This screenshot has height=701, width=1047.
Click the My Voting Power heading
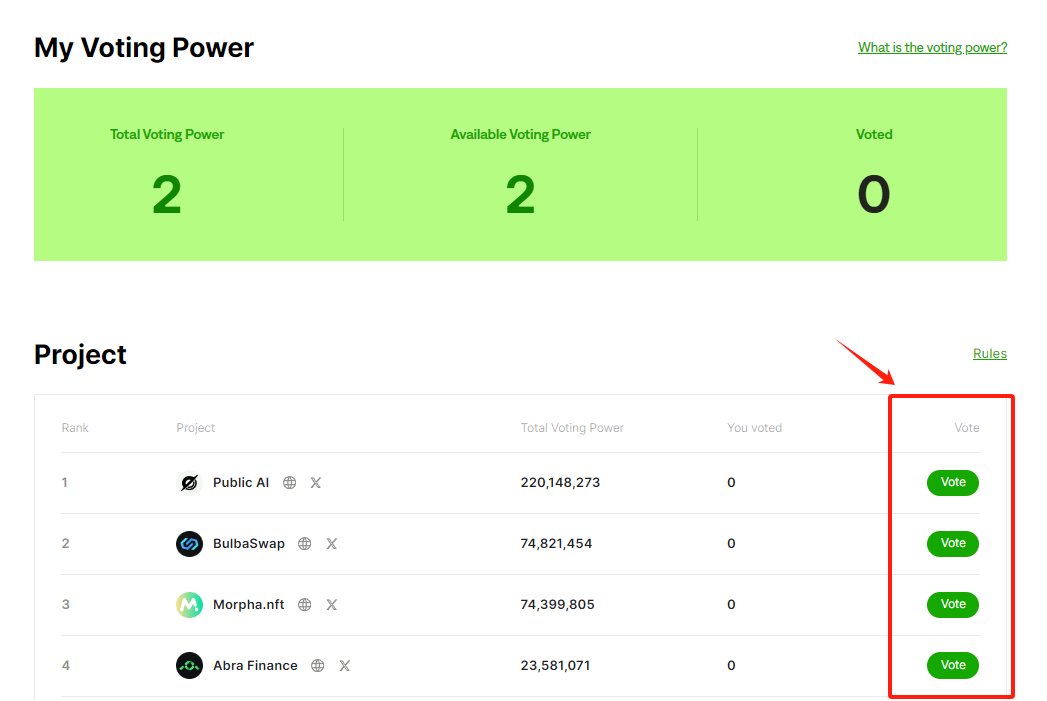[x=144, y=48]
